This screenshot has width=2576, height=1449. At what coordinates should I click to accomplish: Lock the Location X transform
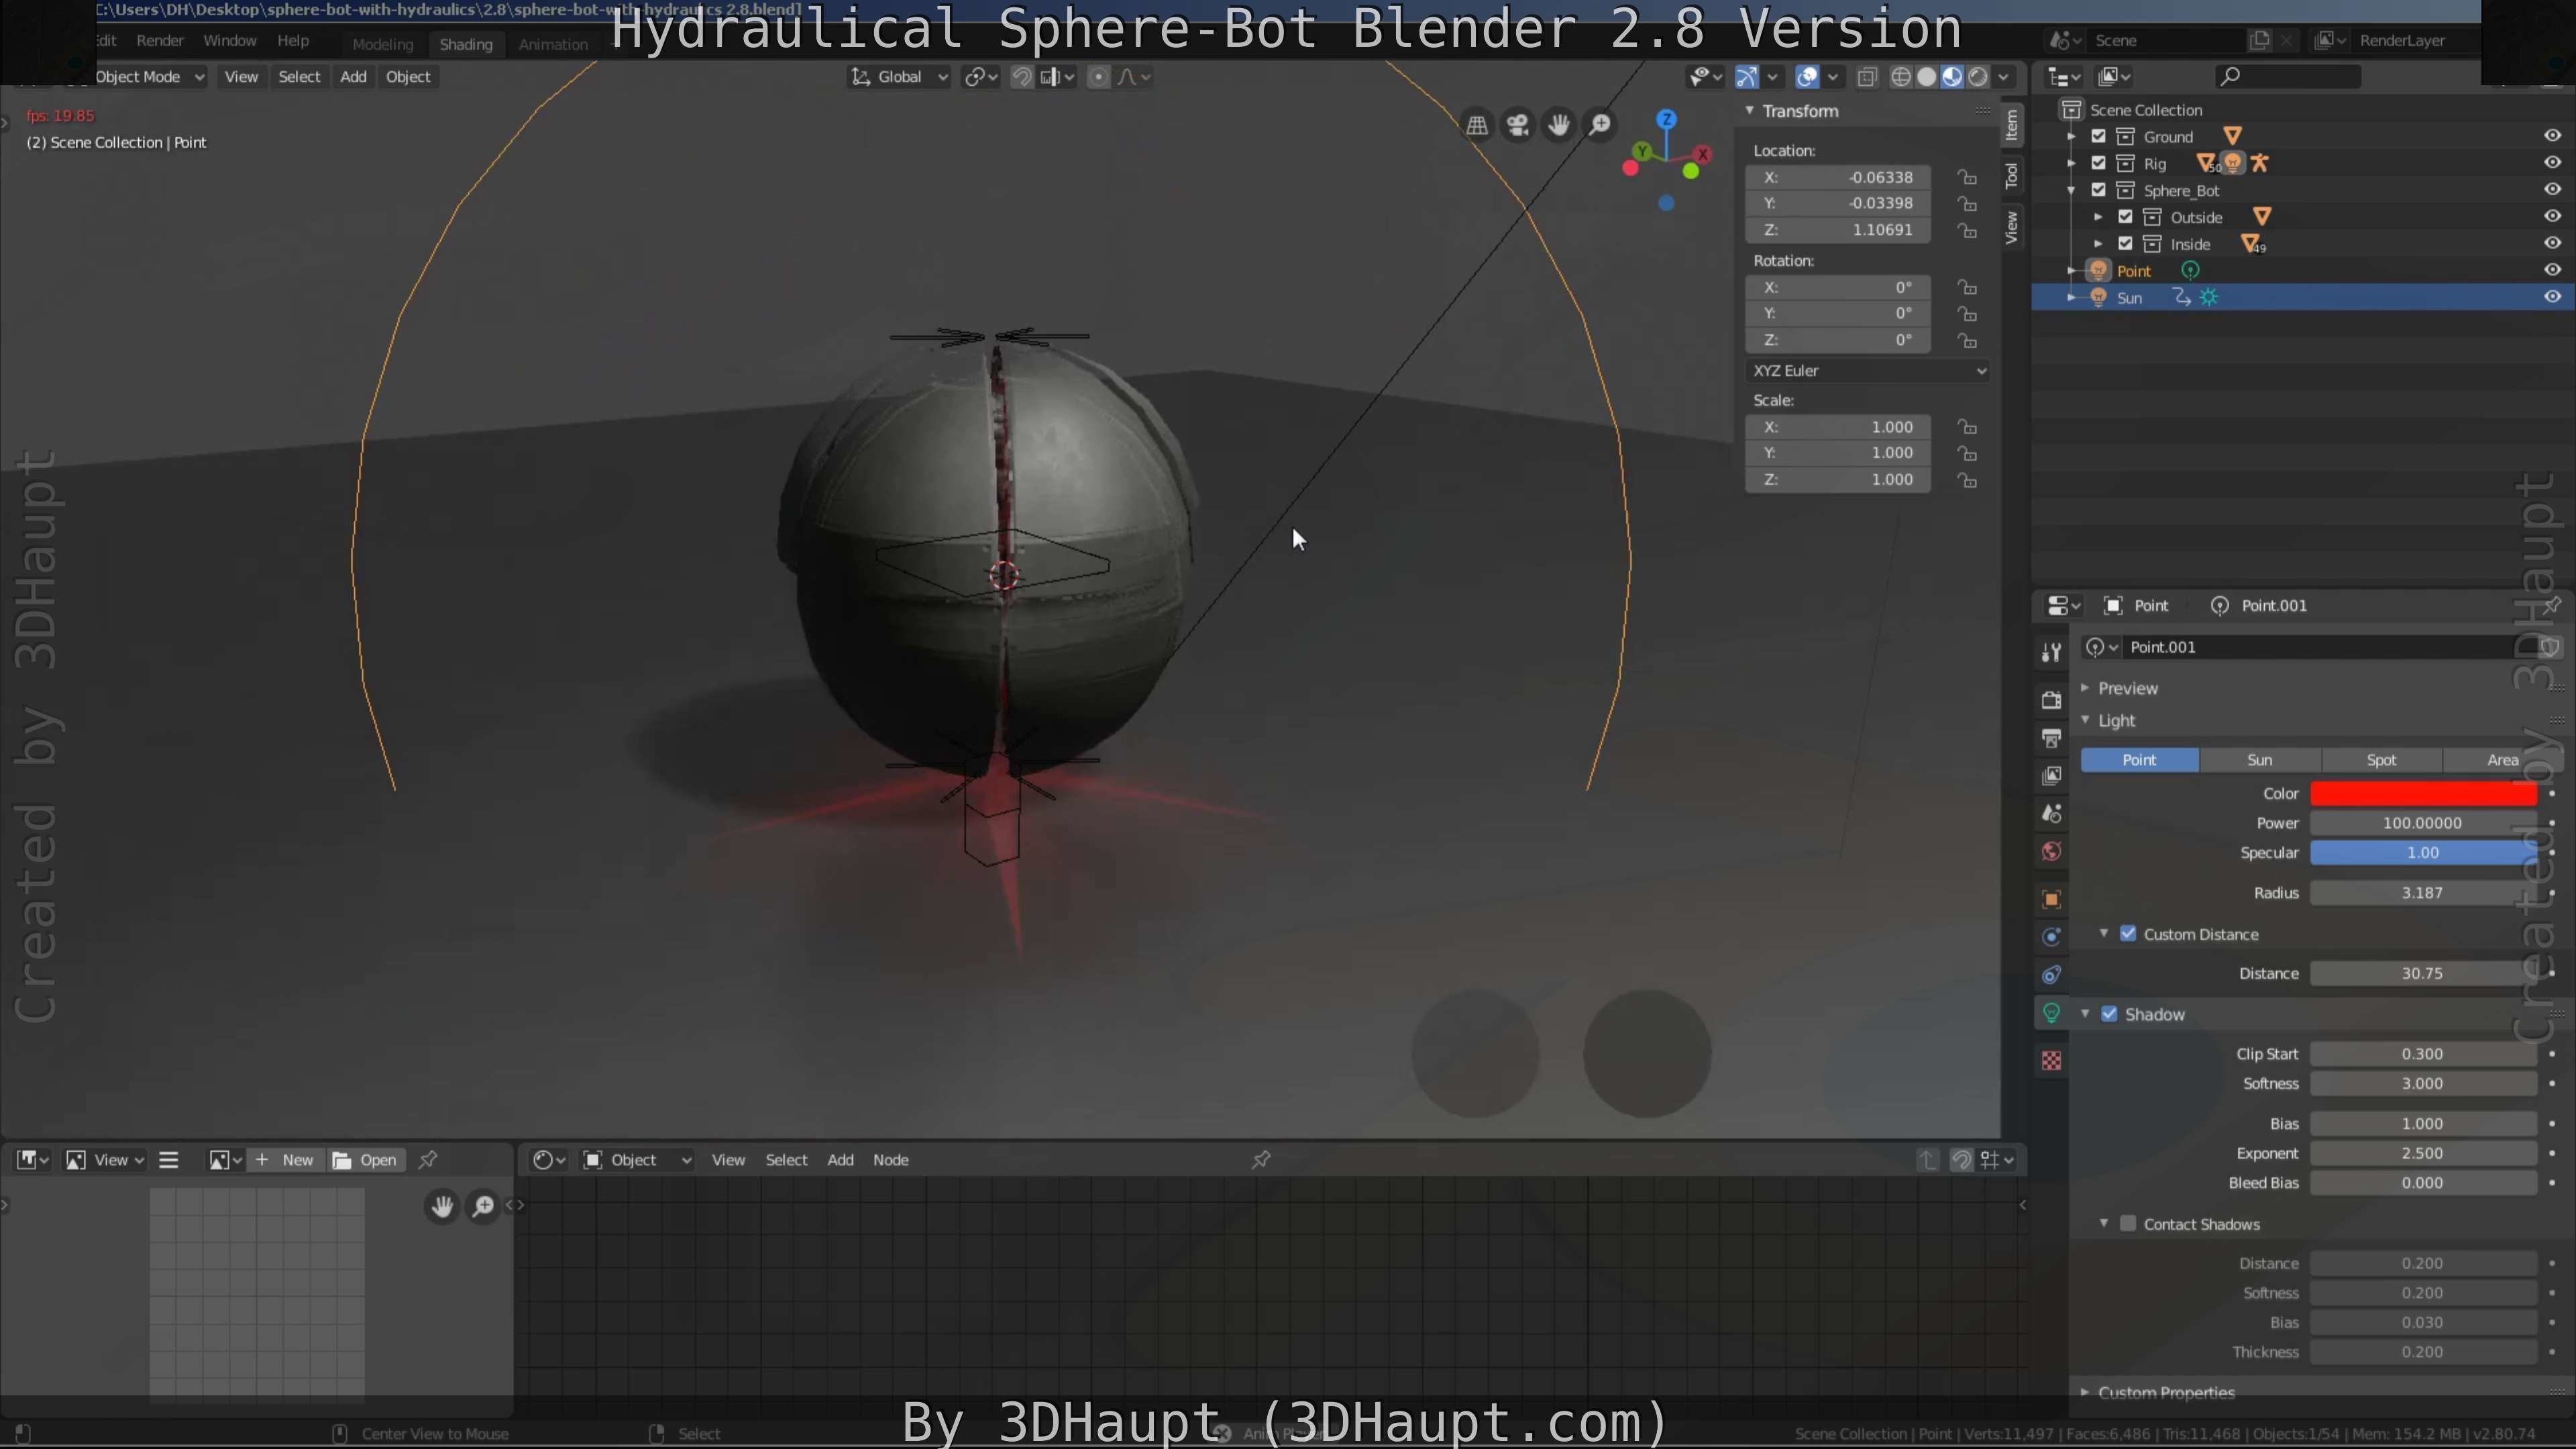1967,177
